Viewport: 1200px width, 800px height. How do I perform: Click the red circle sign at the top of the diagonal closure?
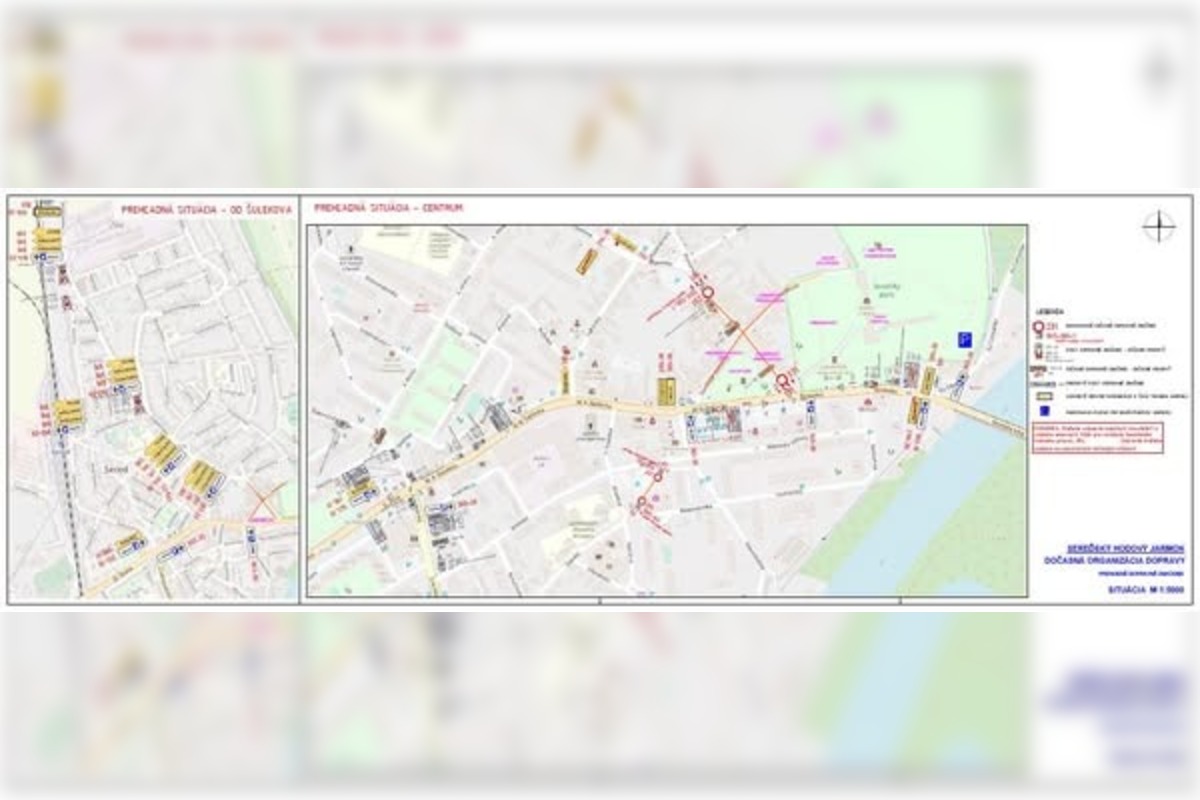click(x=708, y=292)
